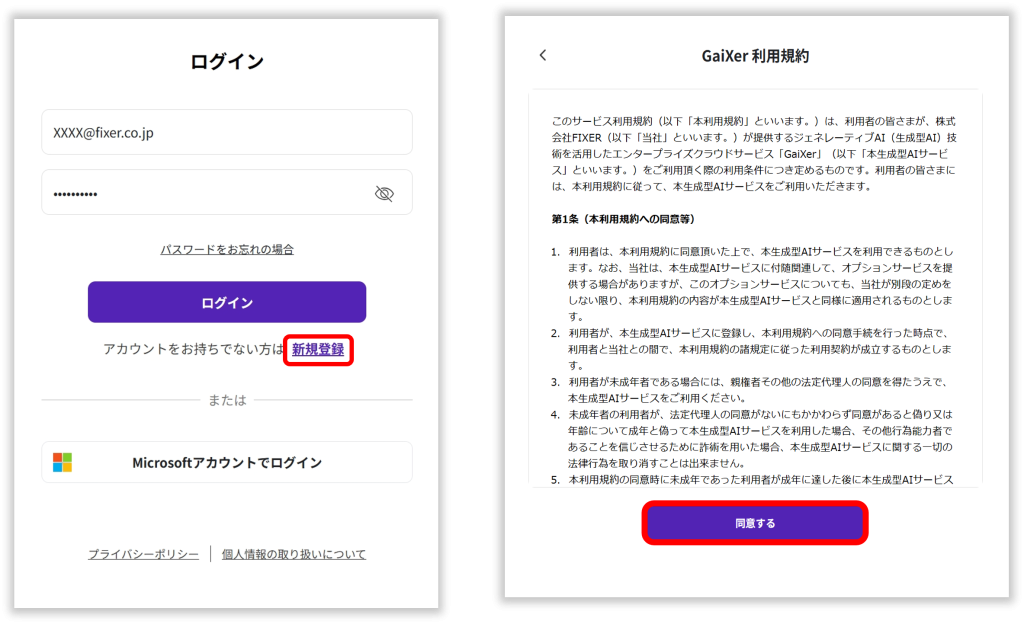Open the パスワードをお忘れの場合 link

tap(227, 249)
